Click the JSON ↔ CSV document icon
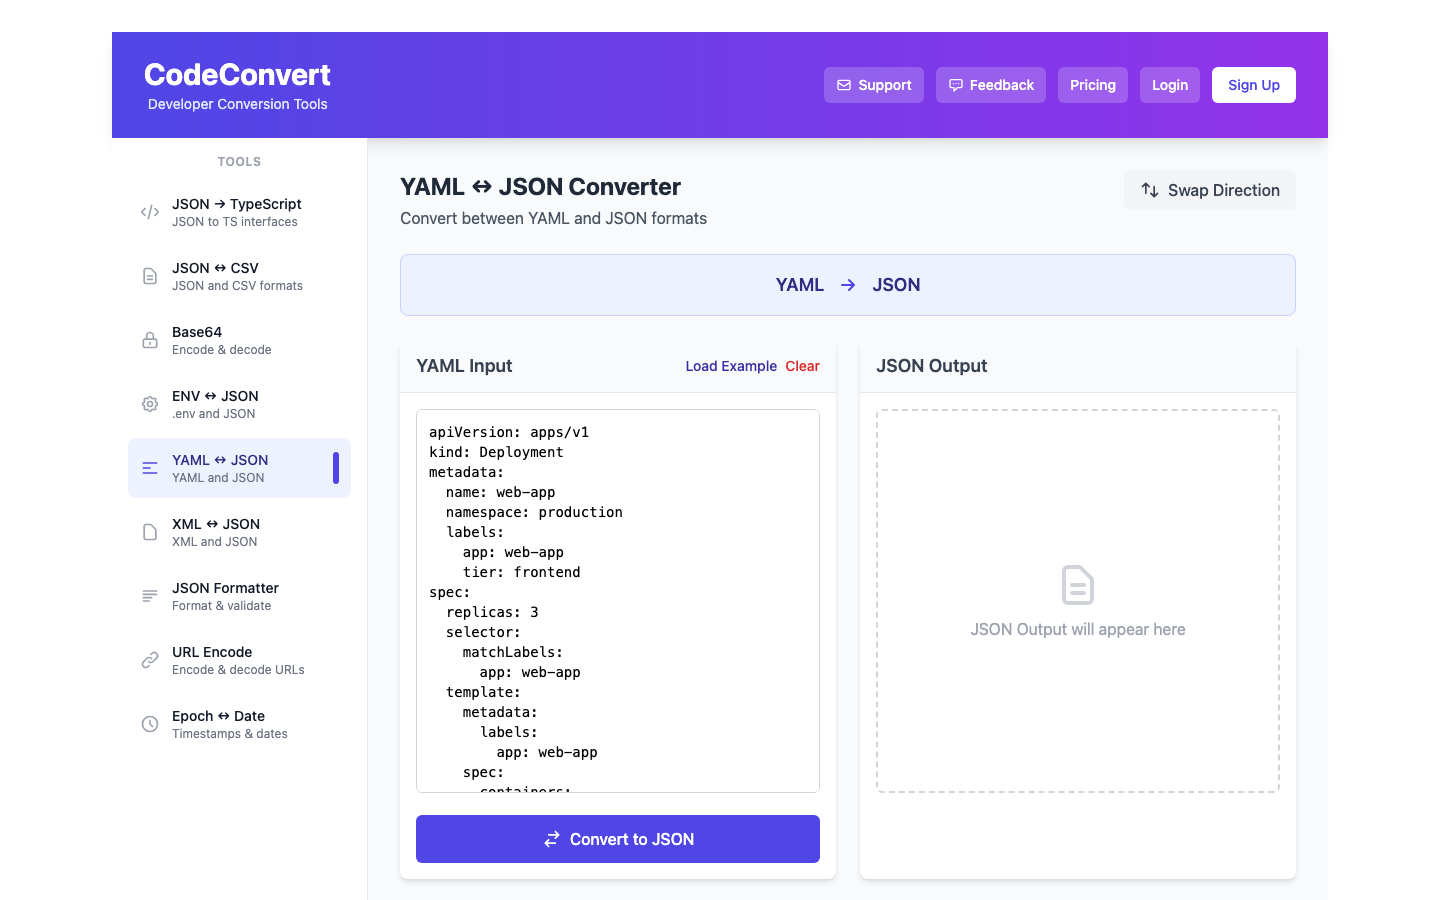1440x900 pixels. click(149, 275)
